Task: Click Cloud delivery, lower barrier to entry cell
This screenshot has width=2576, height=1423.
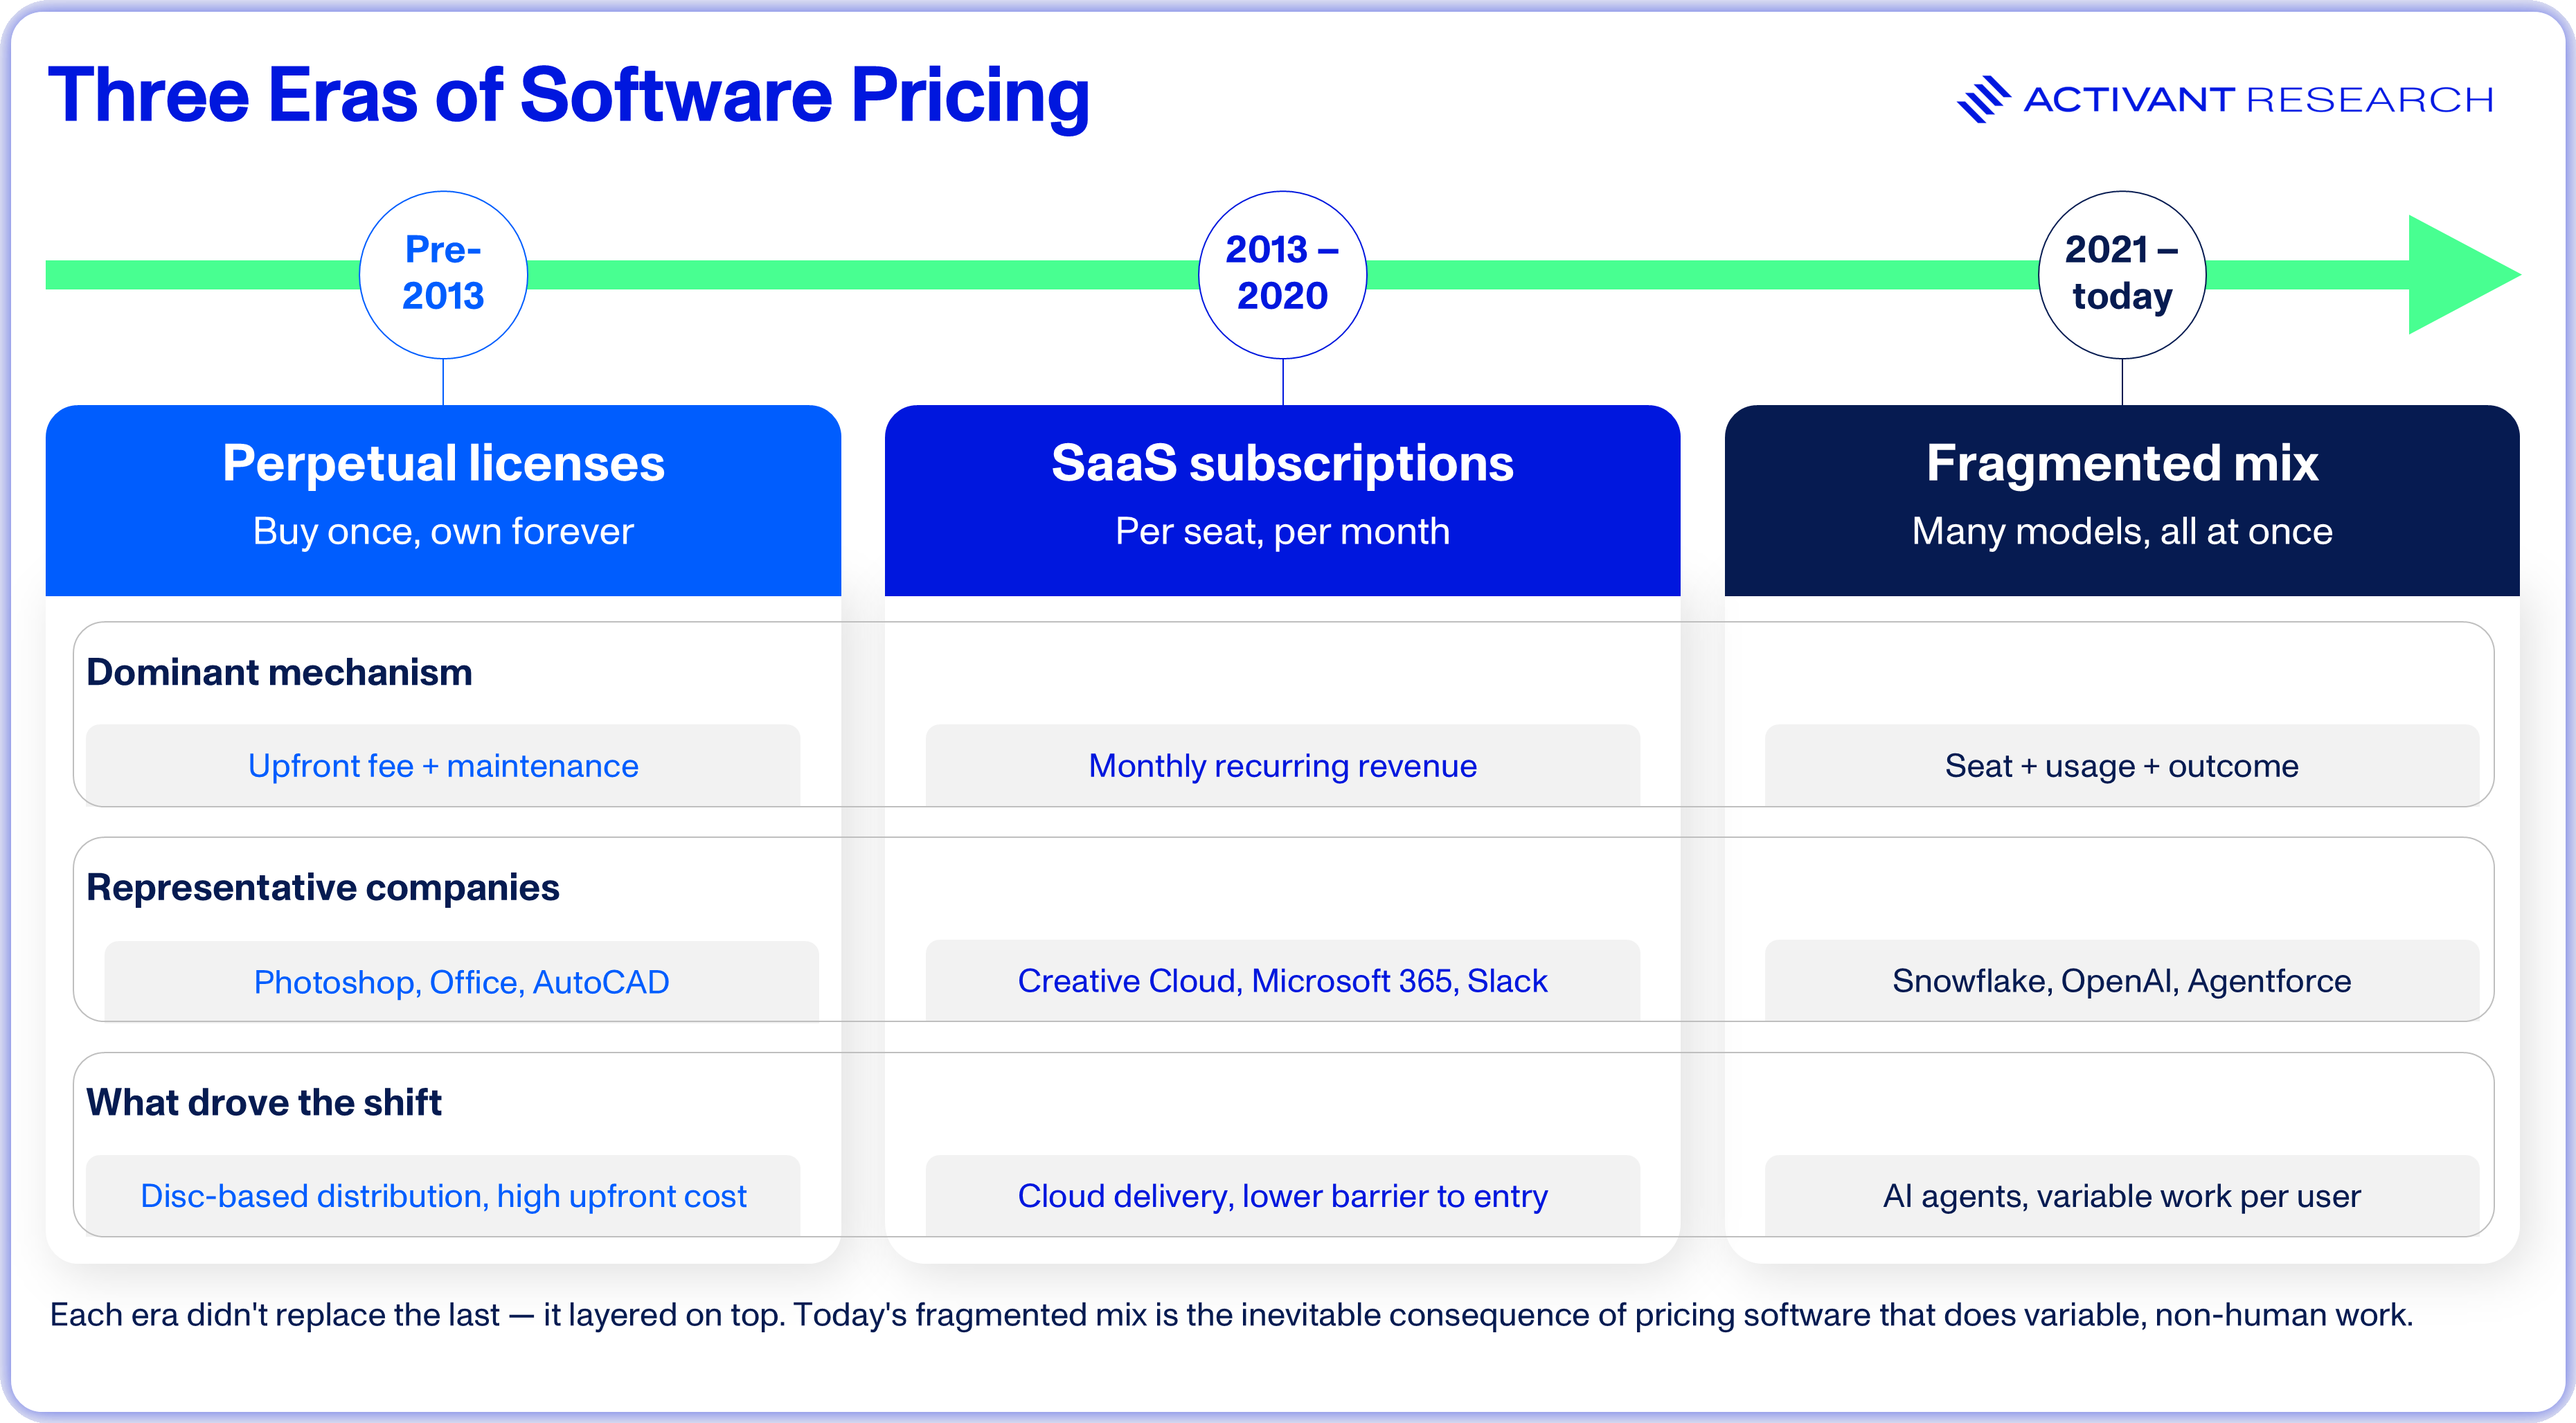Action: pyautogui.click(x=1282, y=1195)
